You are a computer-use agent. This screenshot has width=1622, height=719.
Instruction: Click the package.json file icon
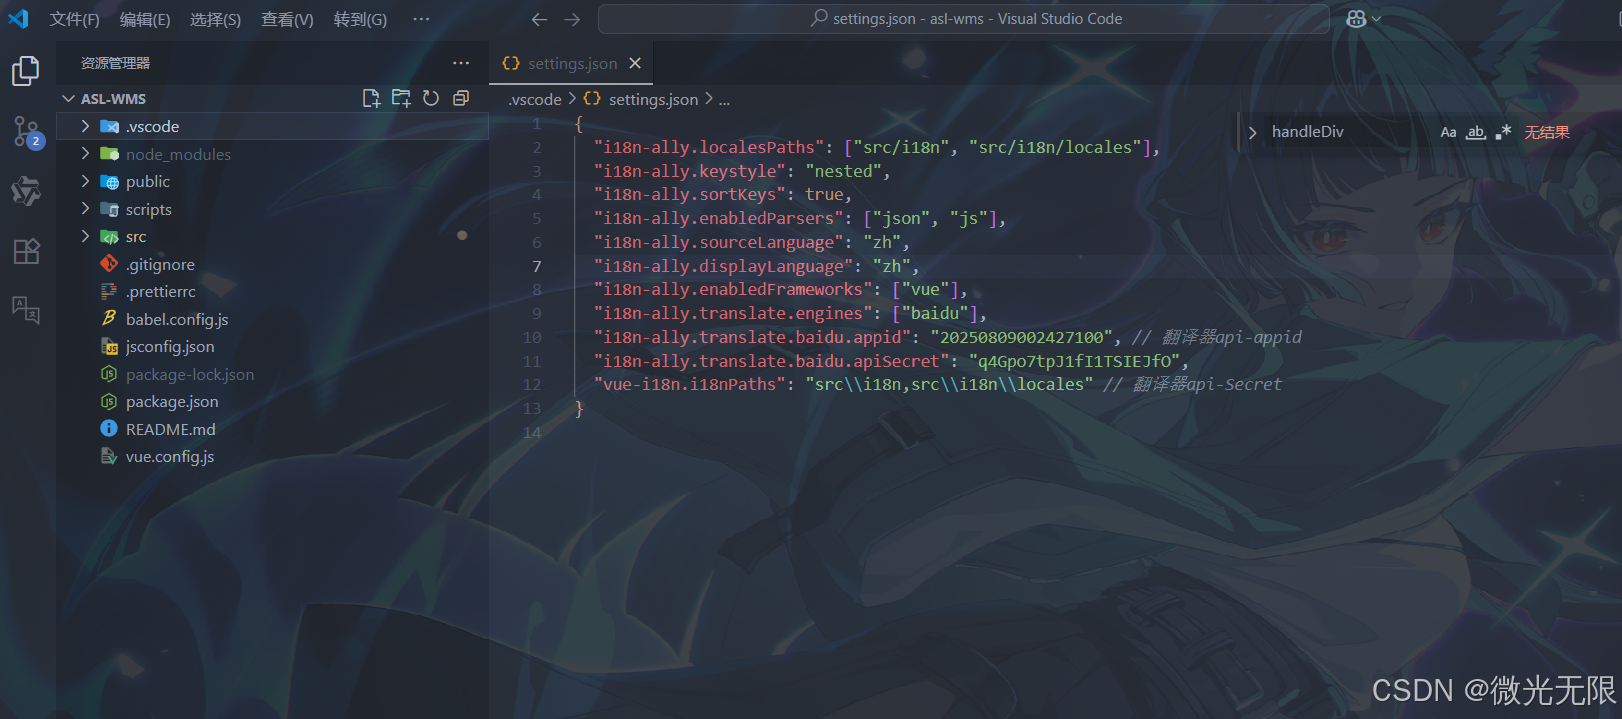(x=109, y=401)
